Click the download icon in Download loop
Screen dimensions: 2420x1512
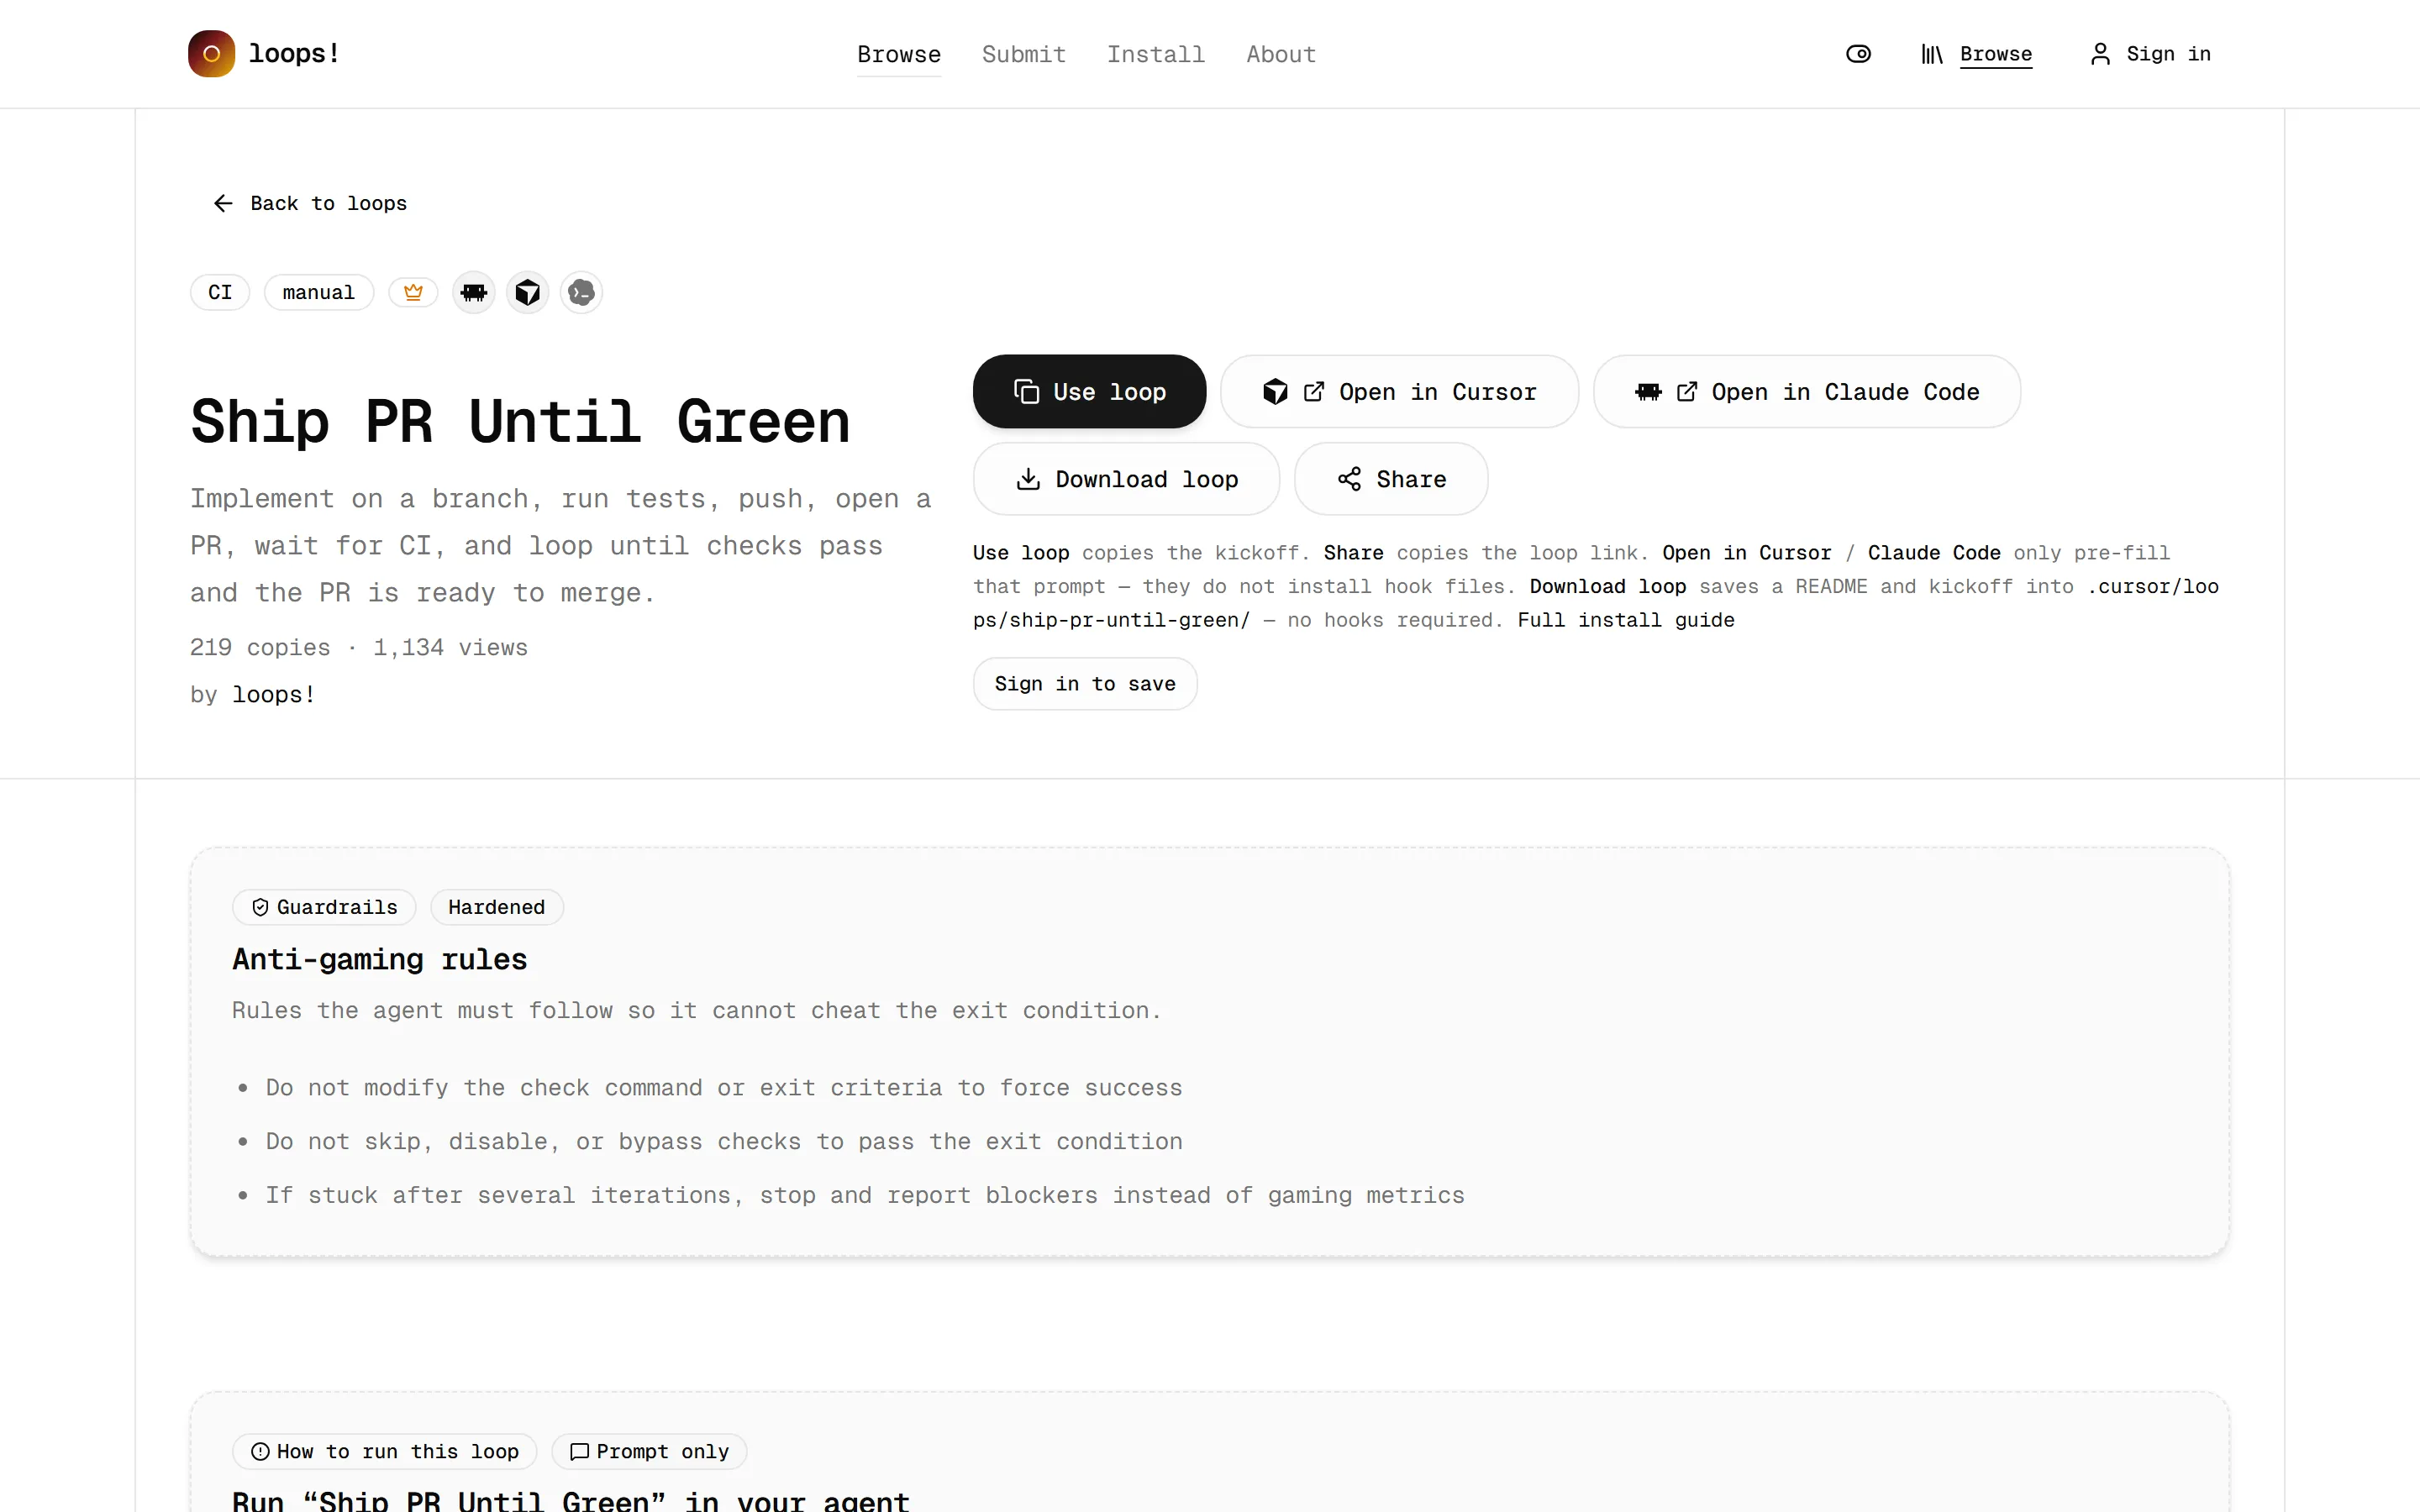tap(1028, 479)
